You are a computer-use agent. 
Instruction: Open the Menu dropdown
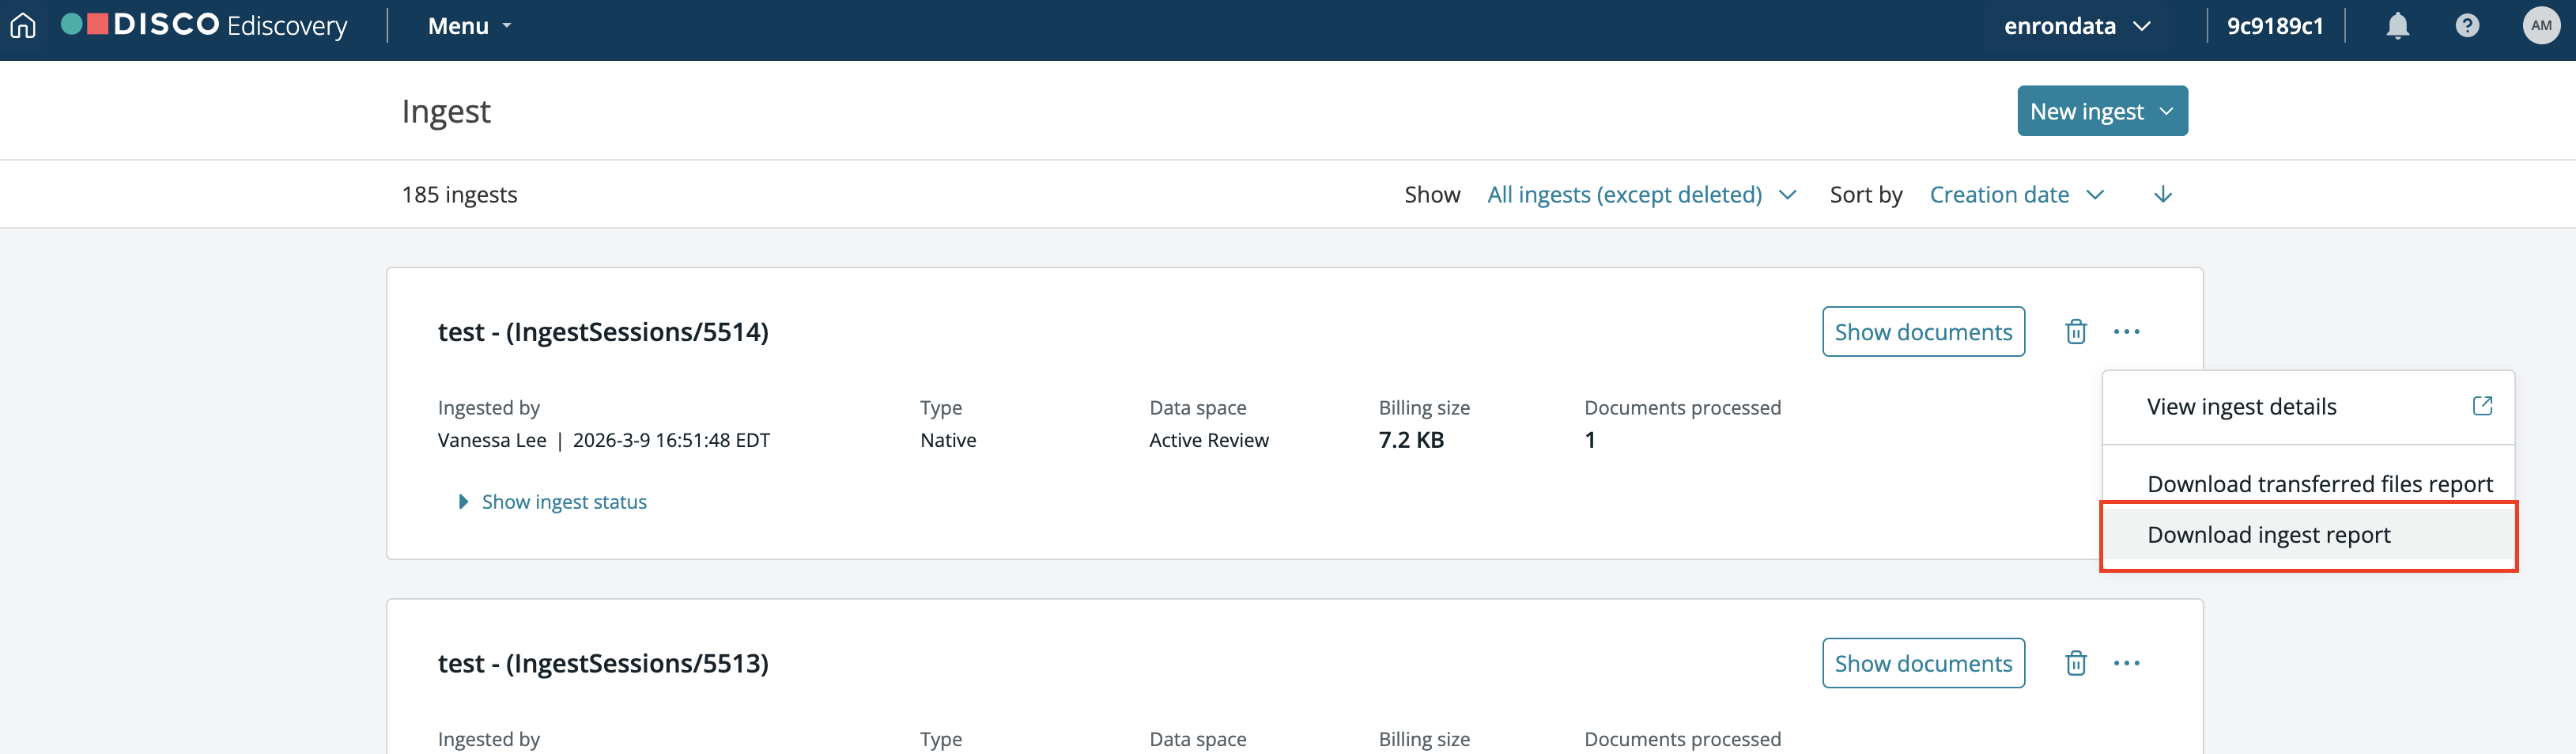(x=469, y=26)
